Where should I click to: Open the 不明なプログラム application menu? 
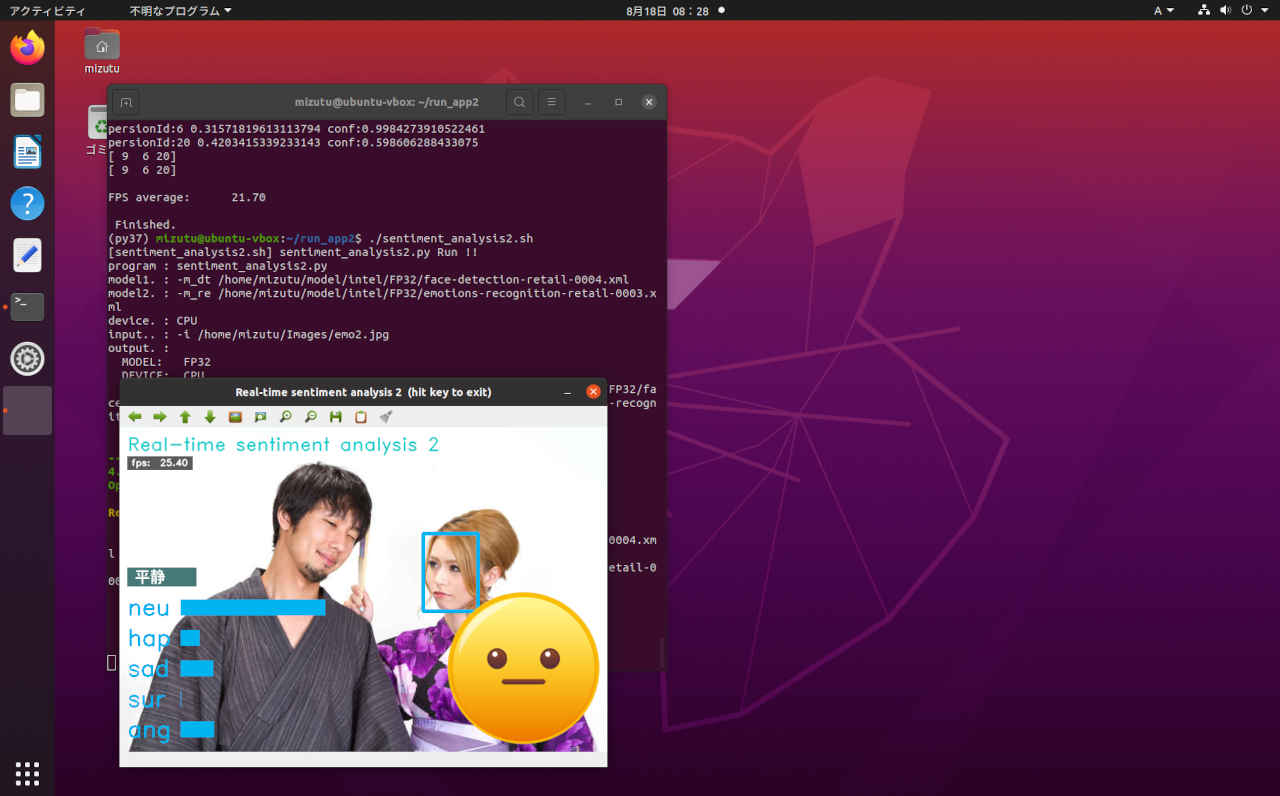pyautogui.click(x=178, y=10)
